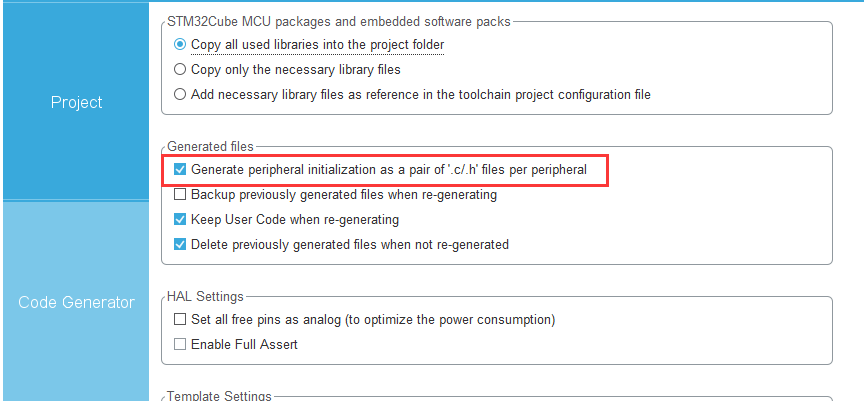Click the 'Enable Full Assert' text label
Screen dimensions: 864x401
click(x=244, y=344)
